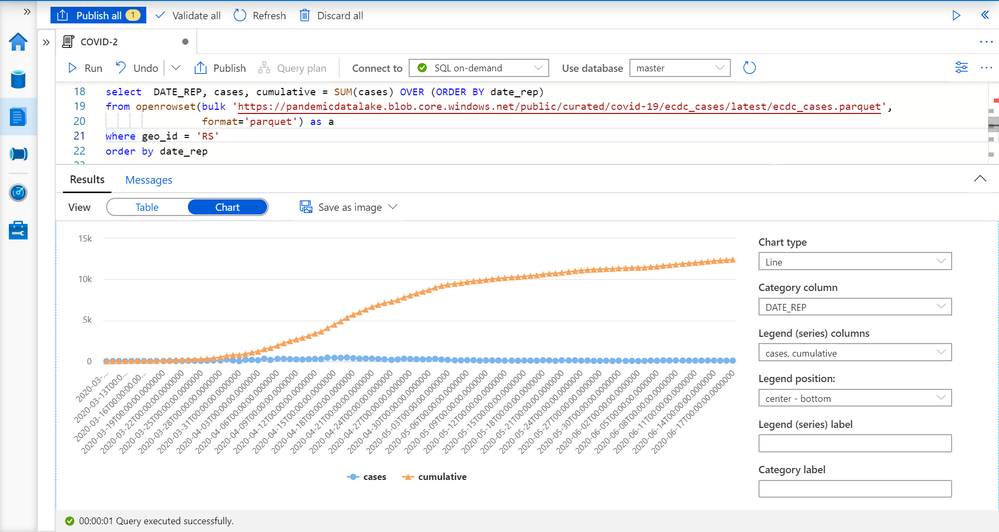Open the Connect to SQL on-demand dropdown
The image size is (999, 532).
point(478,68)
